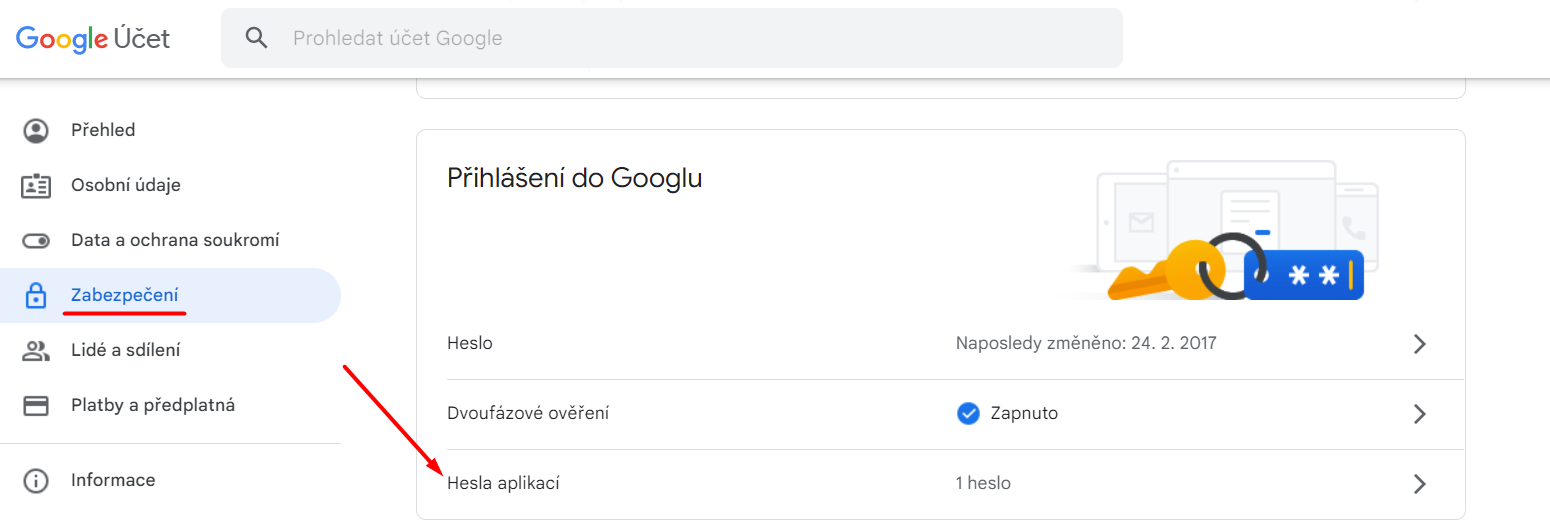Open the Hesla aplikací settings
Viewport: 1550px width, 532px height.
[x=503, y=484]
